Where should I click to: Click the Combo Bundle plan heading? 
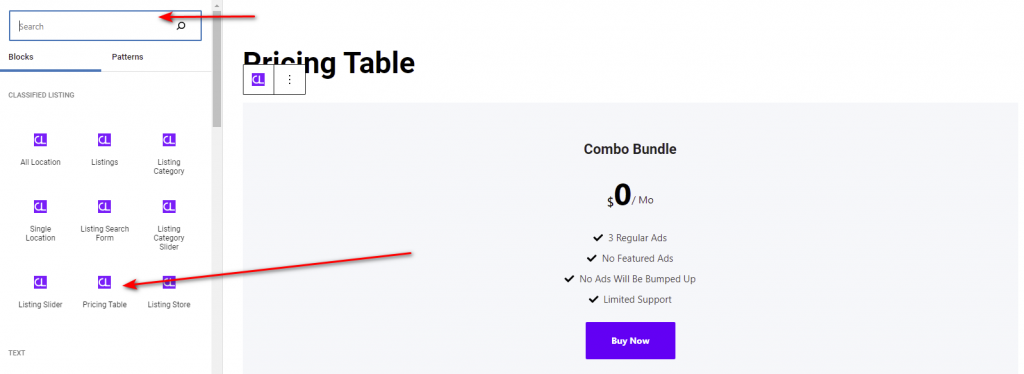coord(630,149)
